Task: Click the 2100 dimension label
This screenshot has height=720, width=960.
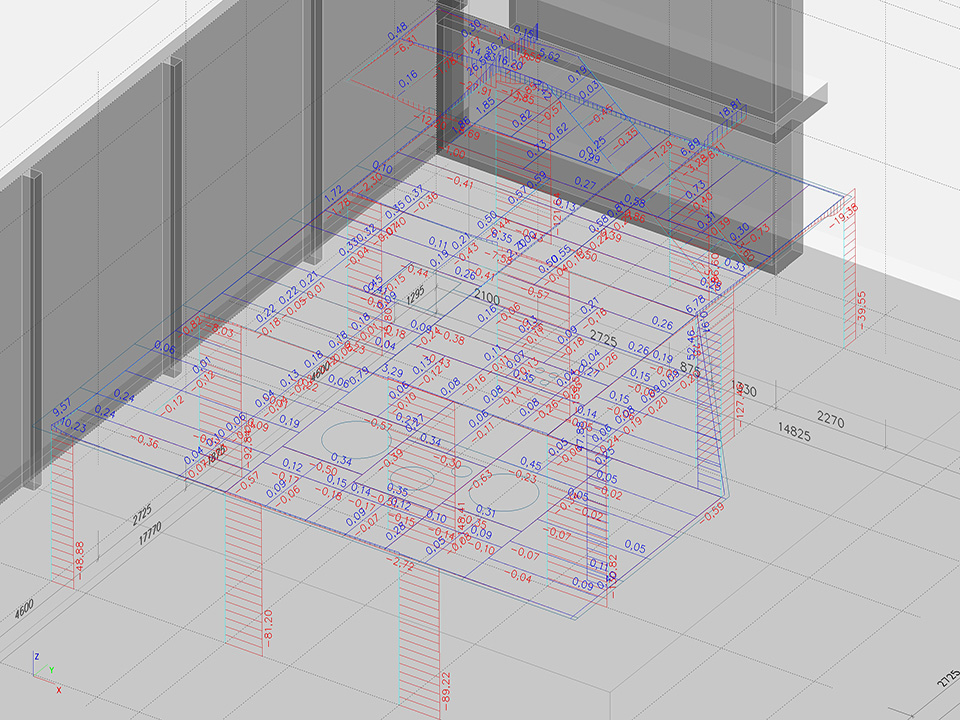Action: 487,298
